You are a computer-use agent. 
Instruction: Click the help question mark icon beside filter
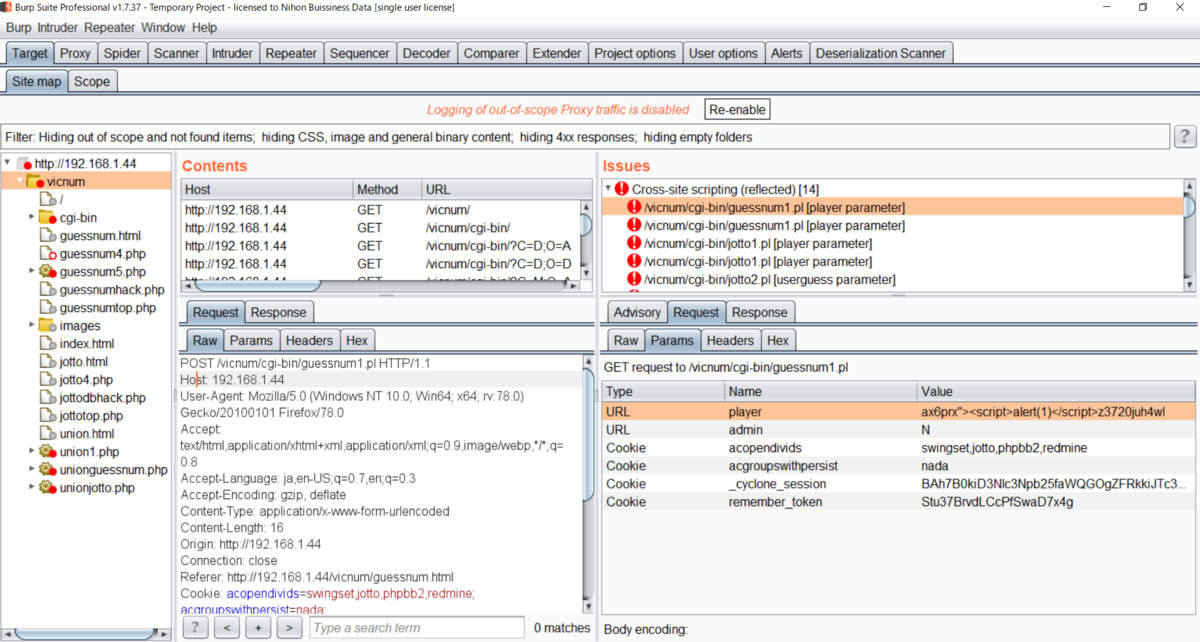pyautogui.click(x=1185, y=137)
